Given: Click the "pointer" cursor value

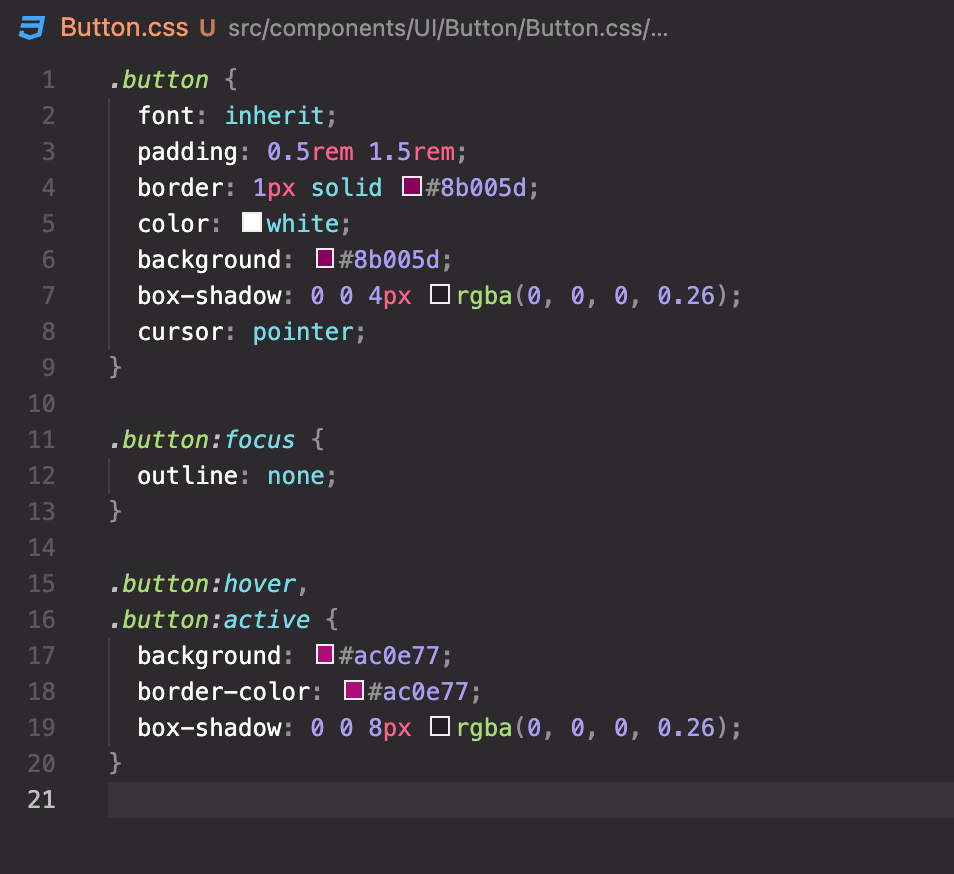Looking at the screenshot, I should click(303, 332).
